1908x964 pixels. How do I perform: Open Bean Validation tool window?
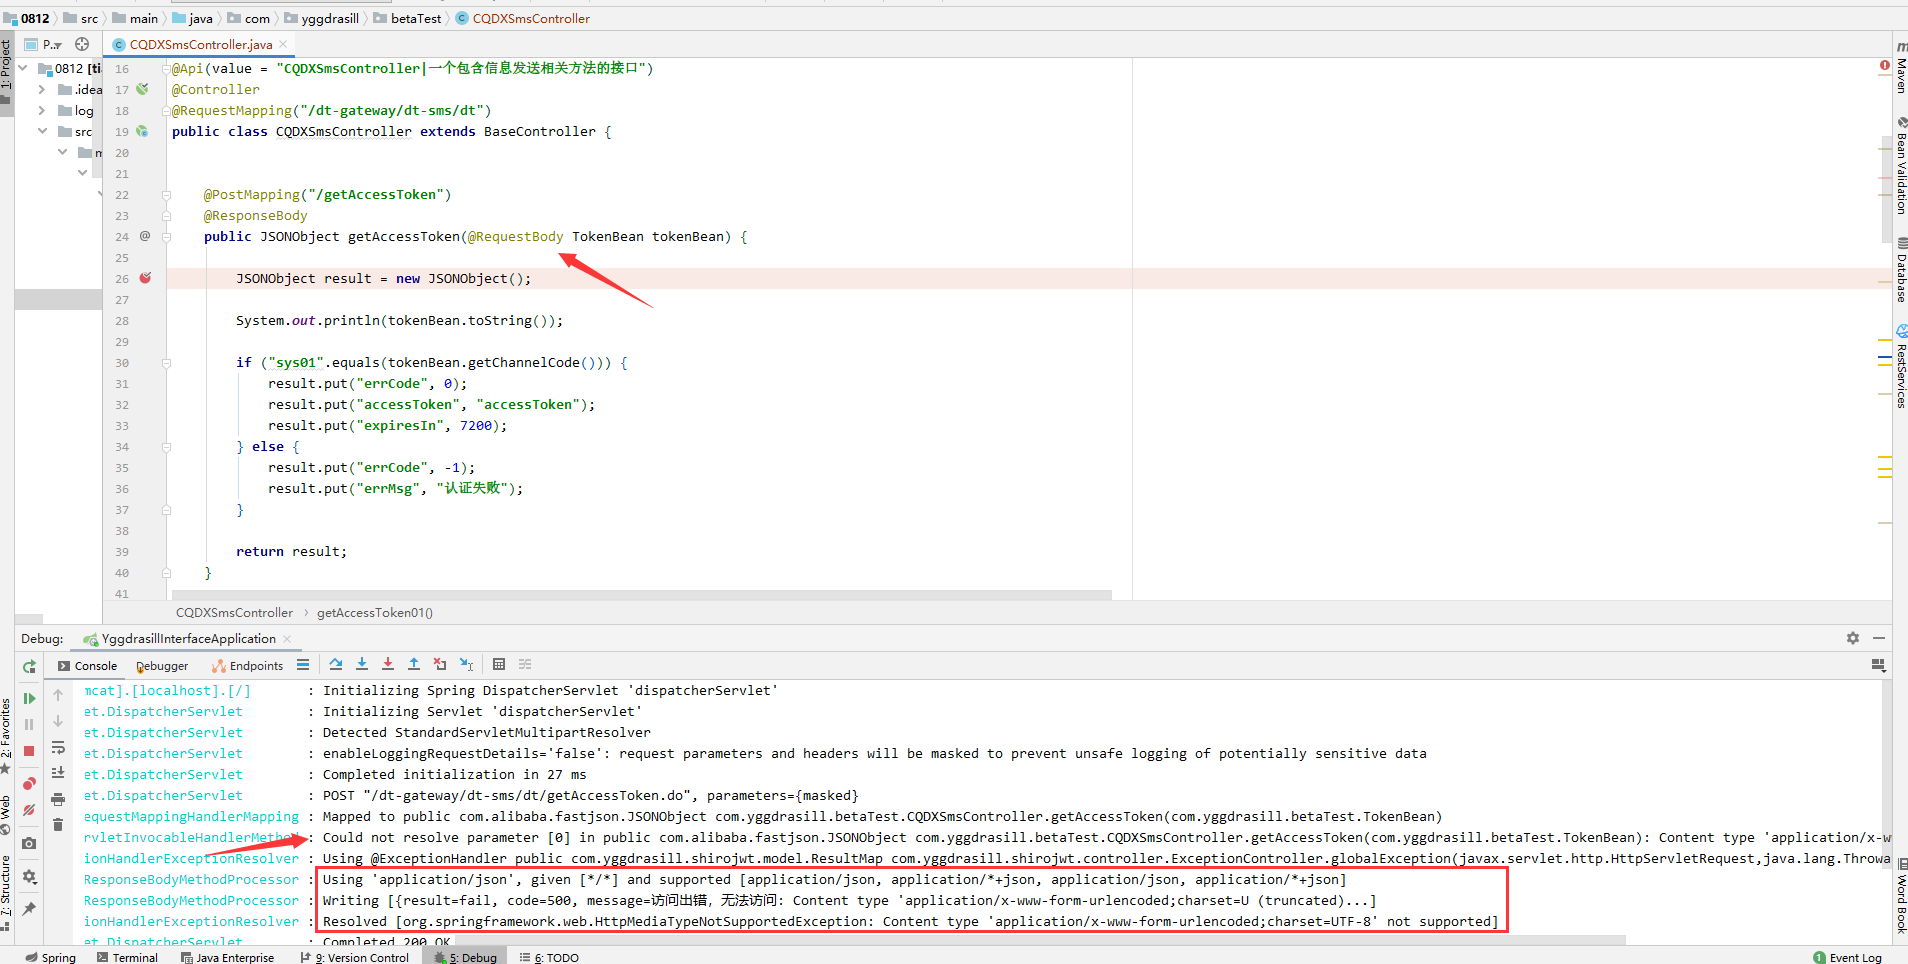tap(1901, 167)
